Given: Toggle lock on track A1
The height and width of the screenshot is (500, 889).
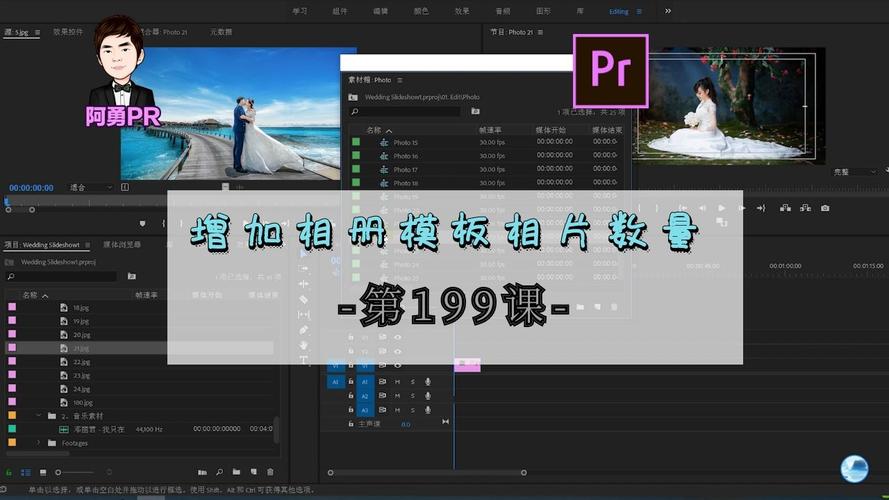Looking at the screenshot, I should tap(351, 382).
